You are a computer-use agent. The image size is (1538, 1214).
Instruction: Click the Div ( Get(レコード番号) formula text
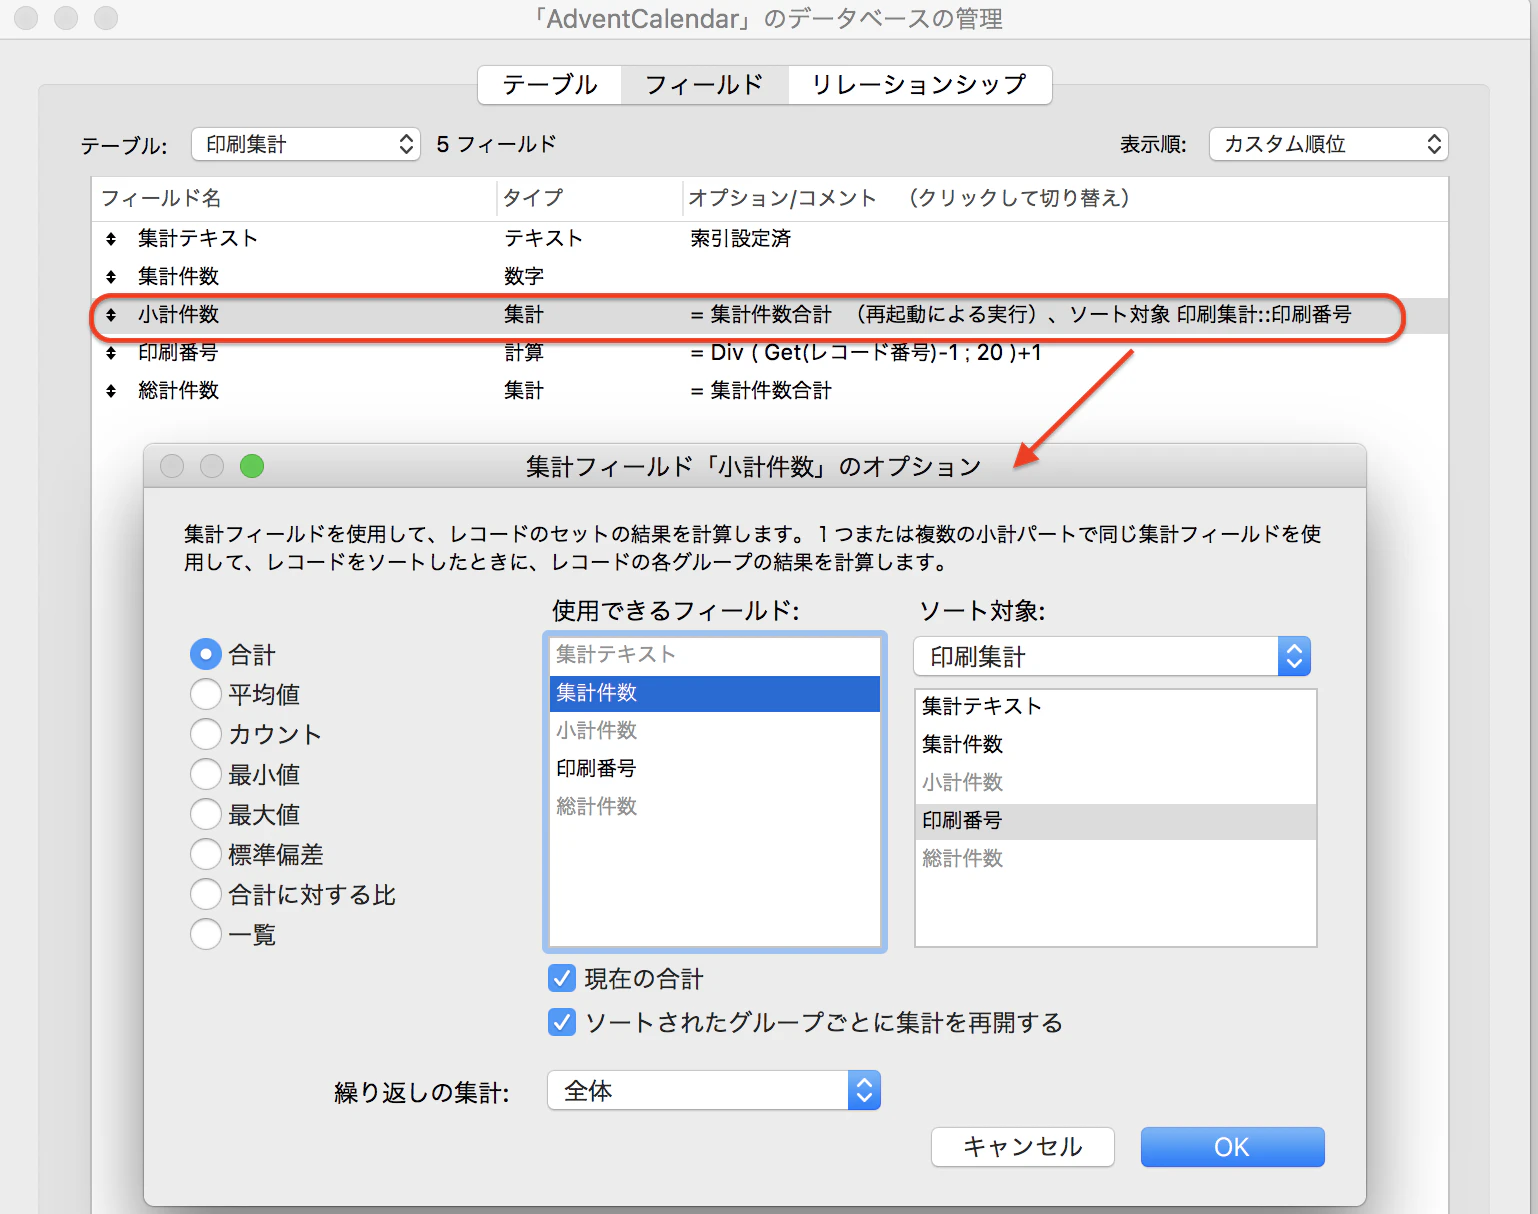point(866,353)
